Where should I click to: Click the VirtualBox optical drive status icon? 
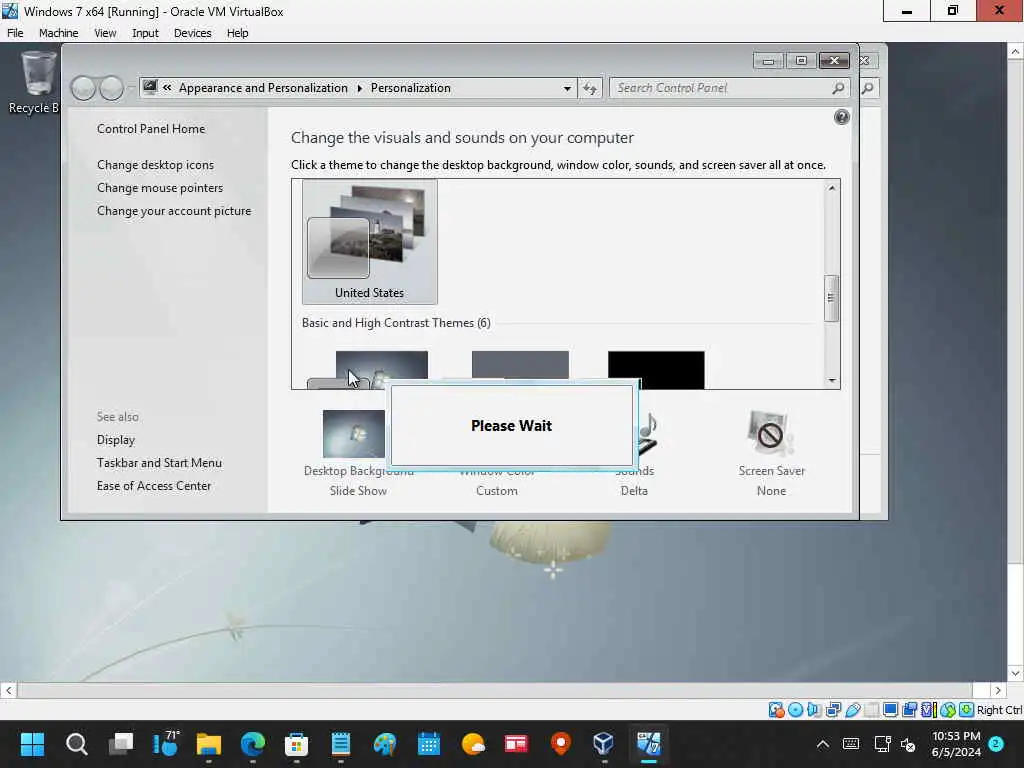[795, 710]
